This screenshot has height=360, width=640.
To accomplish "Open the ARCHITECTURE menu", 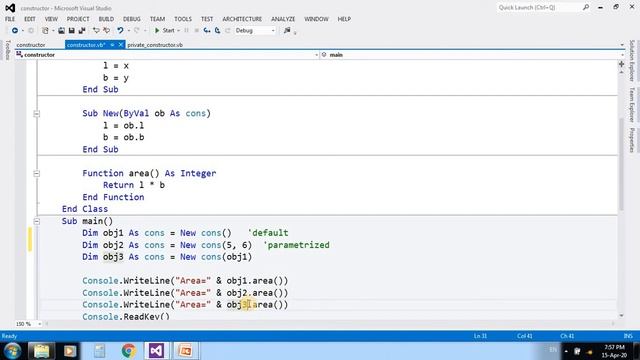I will [242, 19].
